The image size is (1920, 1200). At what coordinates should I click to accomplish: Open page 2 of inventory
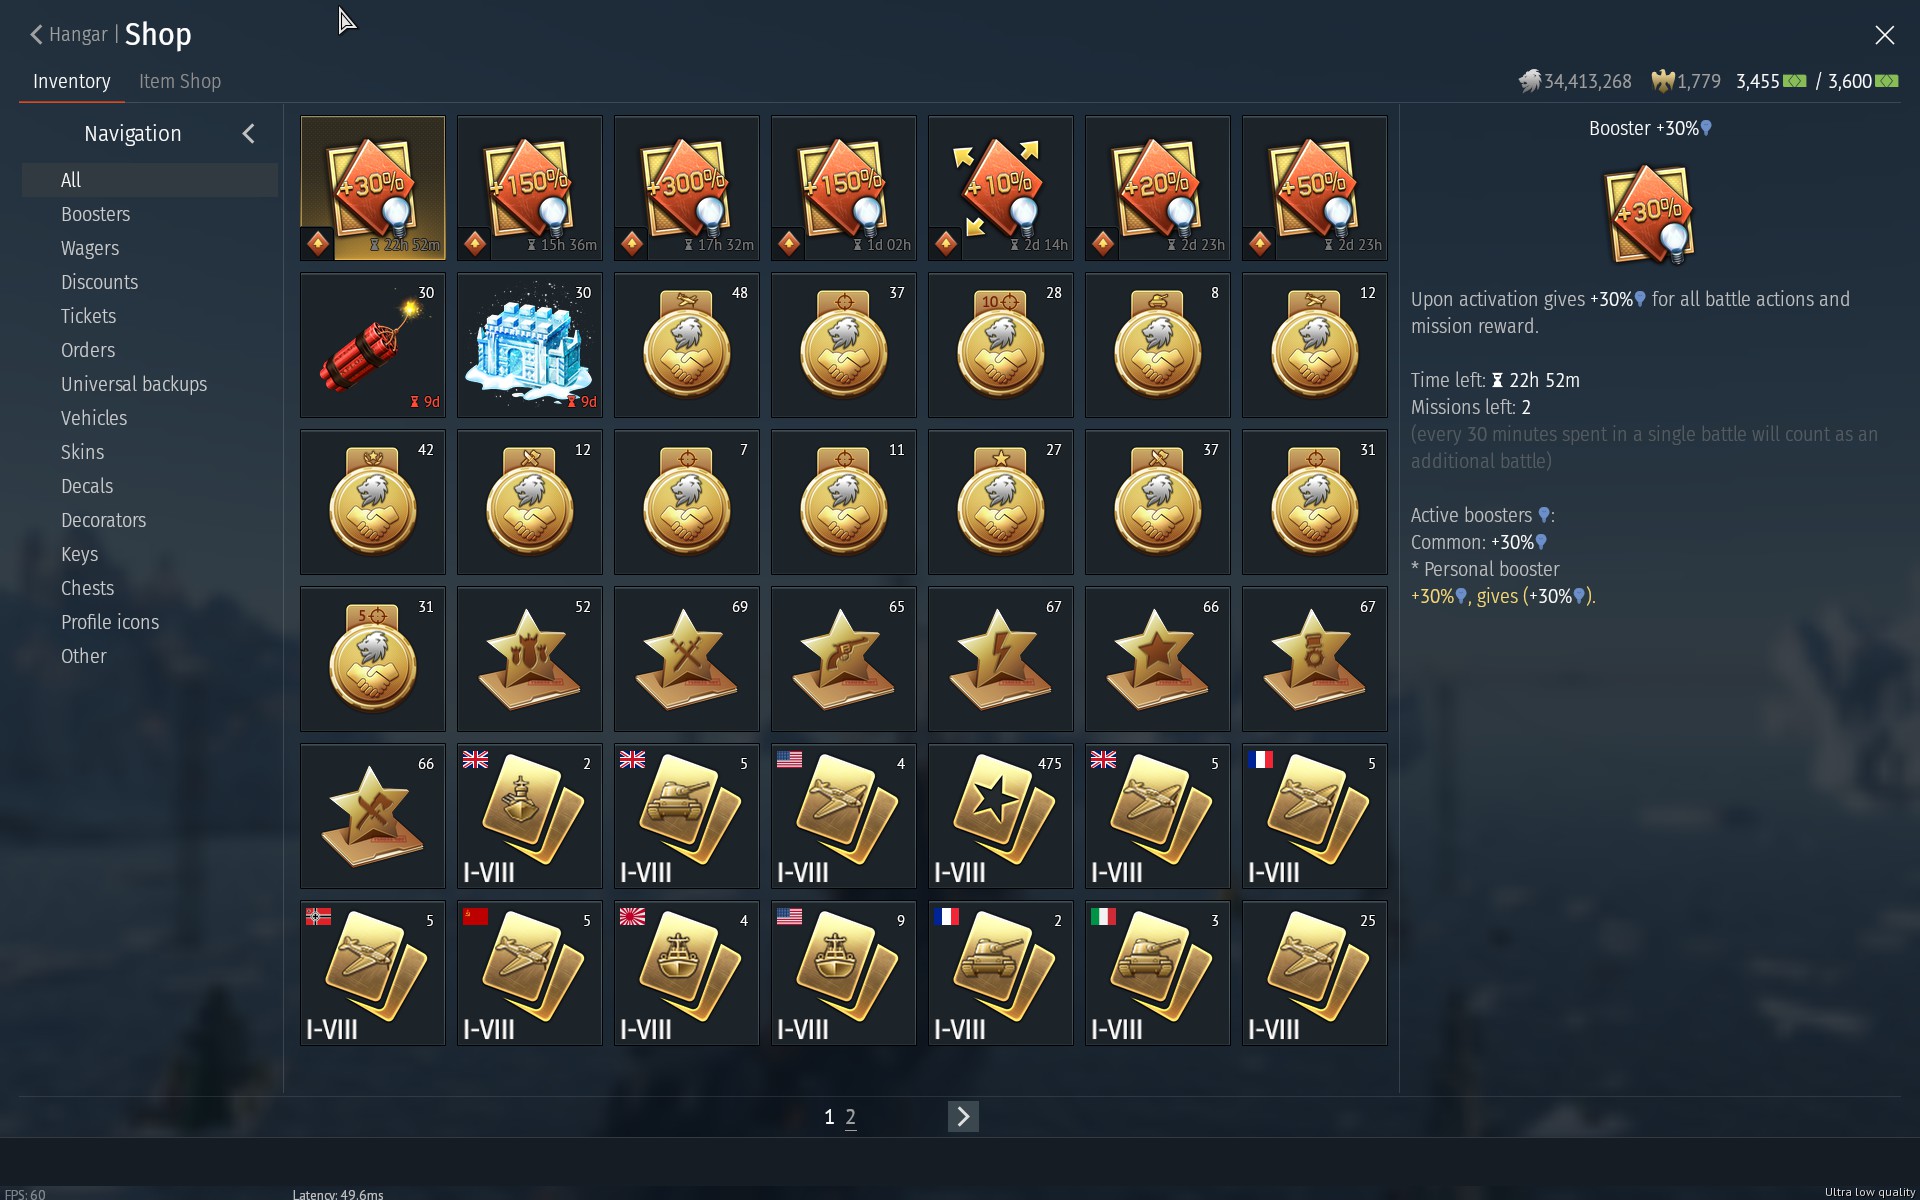[850, 1117]
